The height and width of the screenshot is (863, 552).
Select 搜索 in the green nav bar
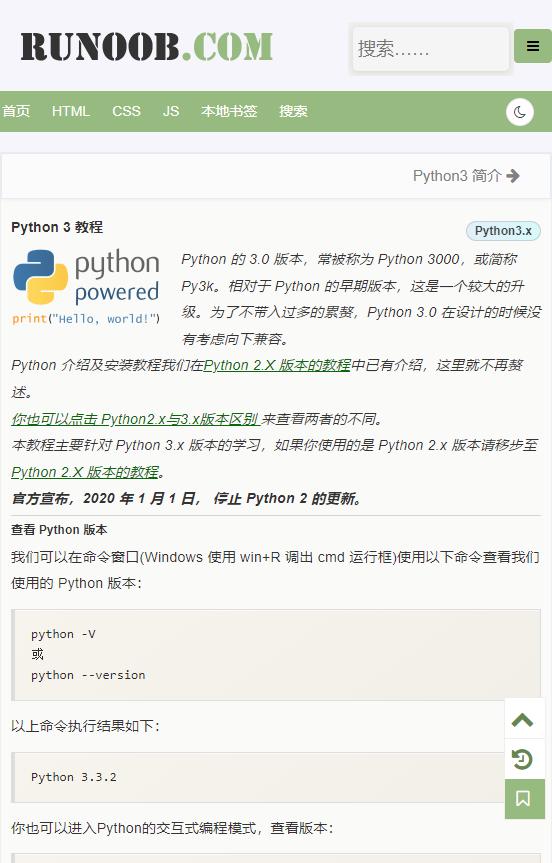(293, 111)
